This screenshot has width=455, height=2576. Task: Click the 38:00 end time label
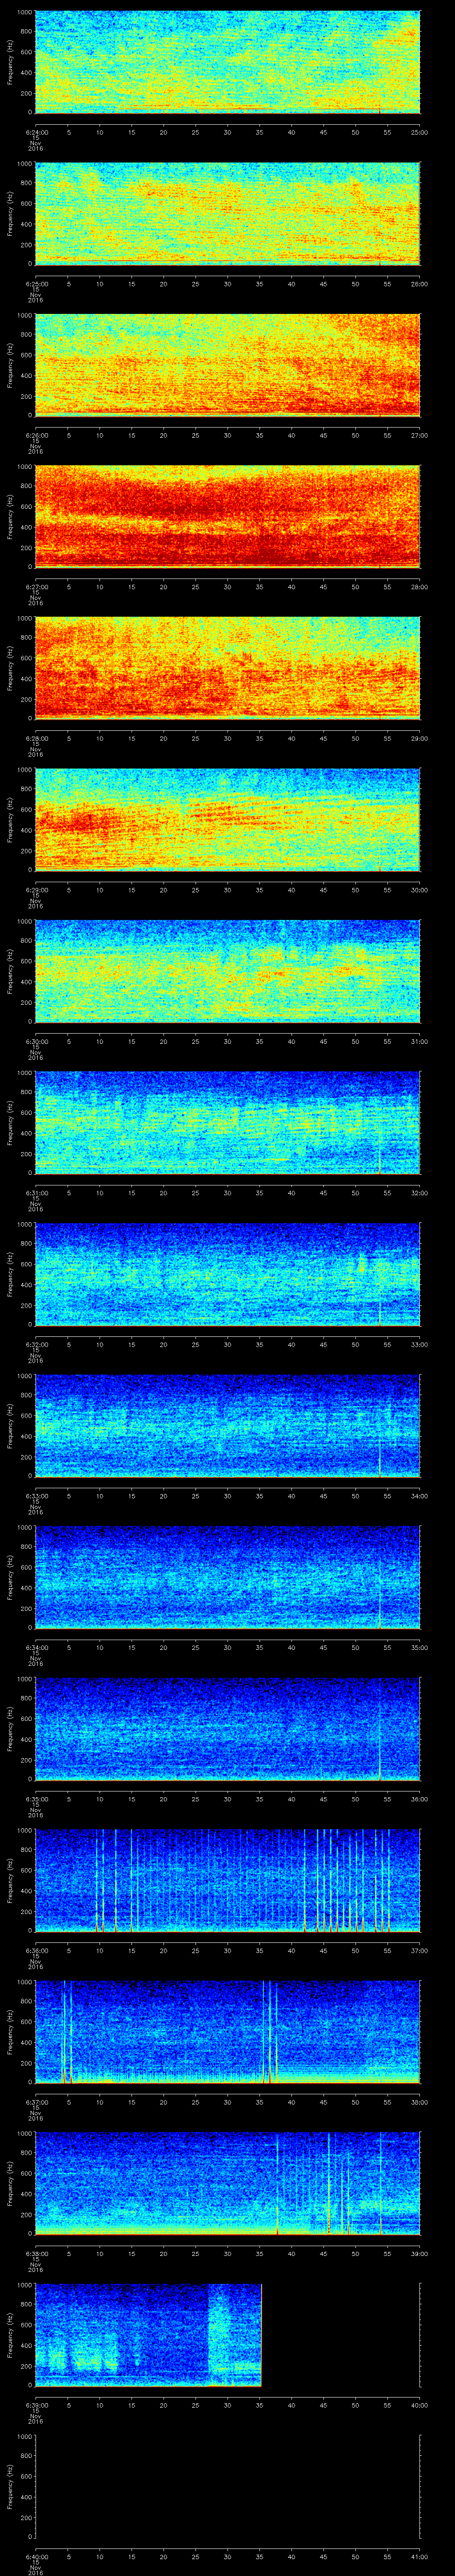(419, 2102)
